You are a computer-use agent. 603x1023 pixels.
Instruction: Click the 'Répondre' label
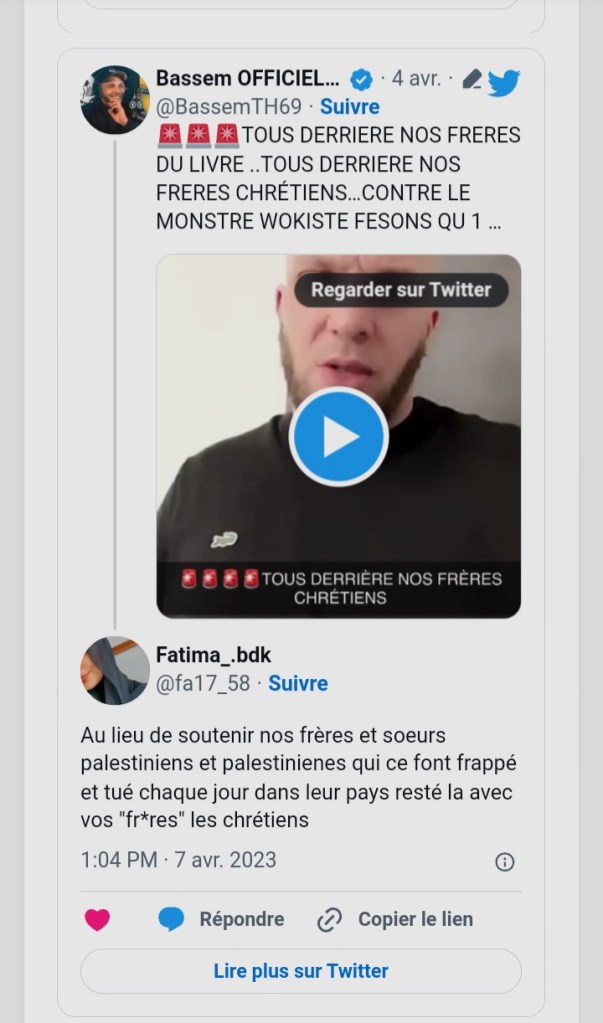click(241, 919)
